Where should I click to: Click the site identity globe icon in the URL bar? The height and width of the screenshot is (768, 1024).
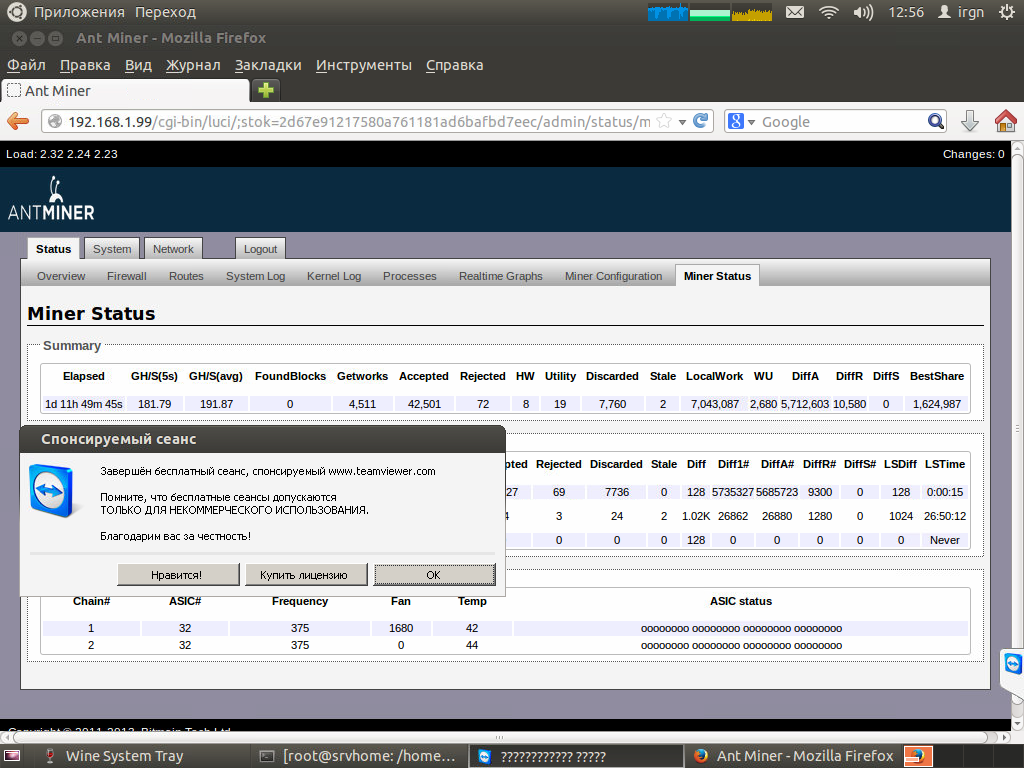pyautogui.click(x=55, y=121)
